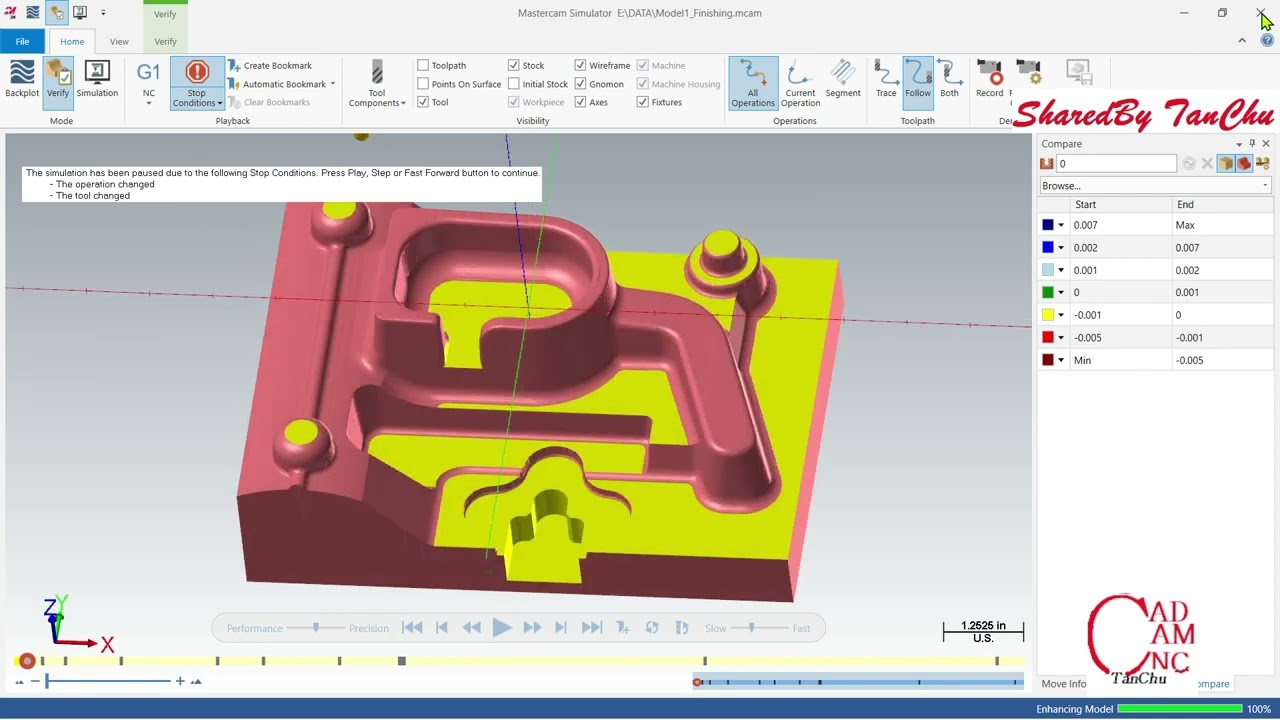Uncheck the Tool visibility checkbox
The image size is (1280, 720).
click(423, 102)
